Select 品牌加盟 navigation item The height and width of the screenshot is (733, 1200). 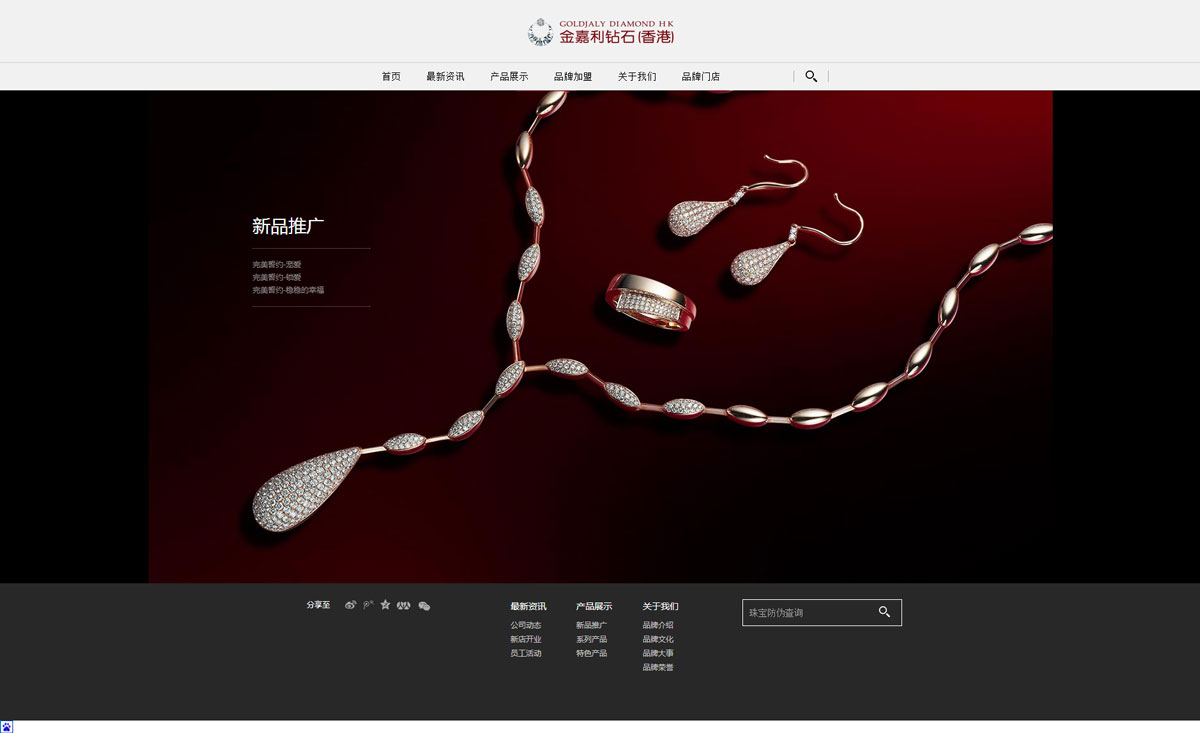click(573, 77)
